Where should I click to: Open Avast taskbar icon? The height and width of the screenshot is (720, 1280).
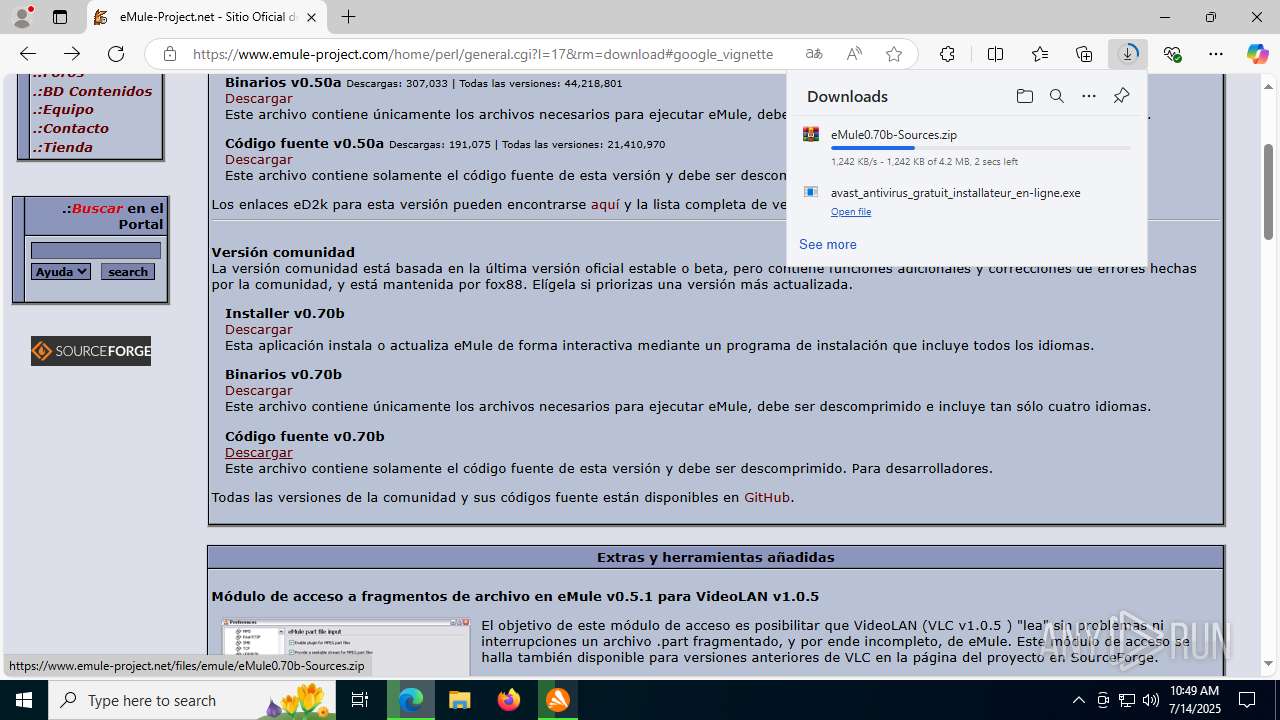[558, 700]
